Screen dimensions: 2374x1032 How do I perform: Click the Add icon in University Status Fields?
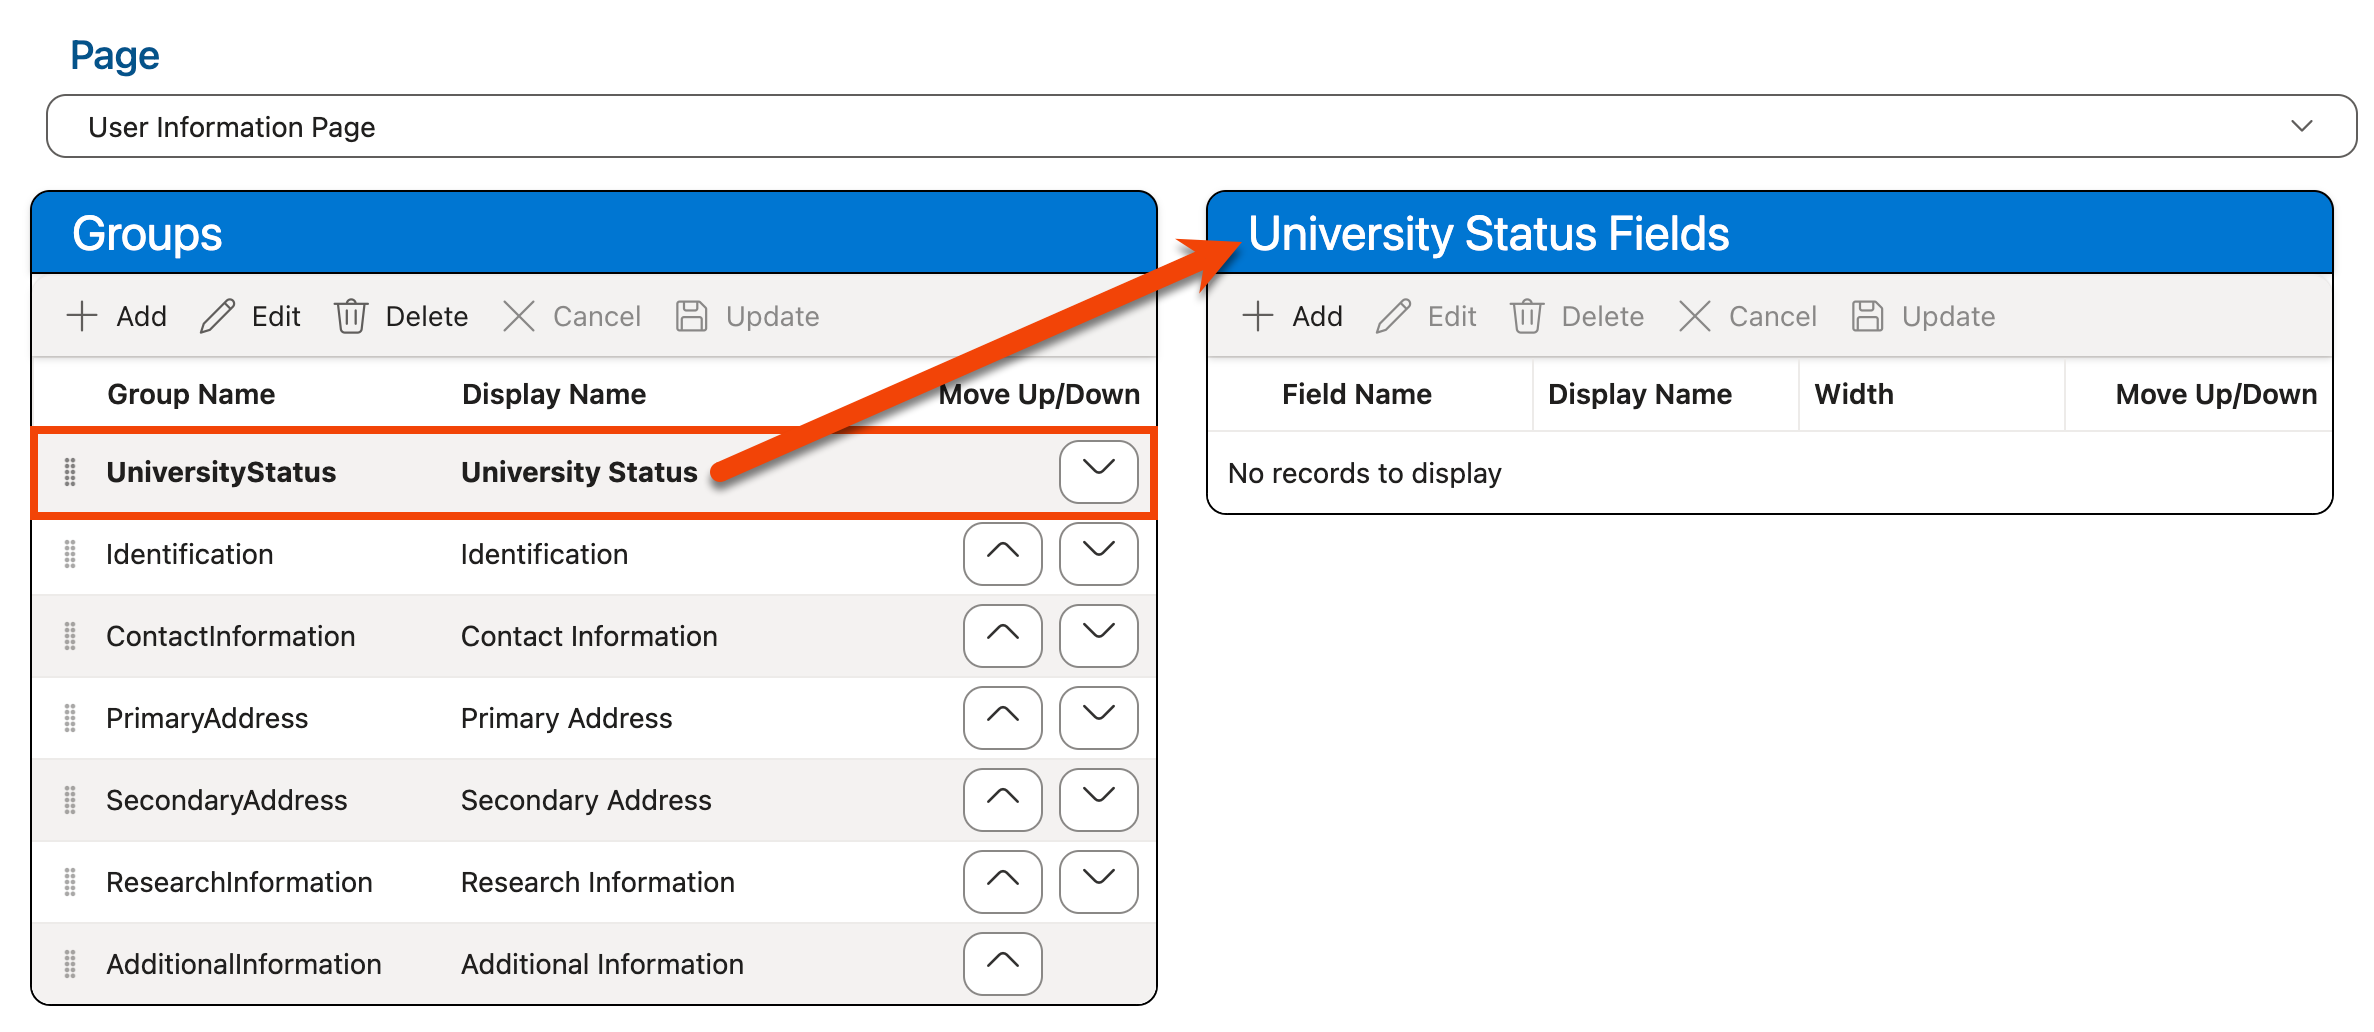pos(1257,316)
